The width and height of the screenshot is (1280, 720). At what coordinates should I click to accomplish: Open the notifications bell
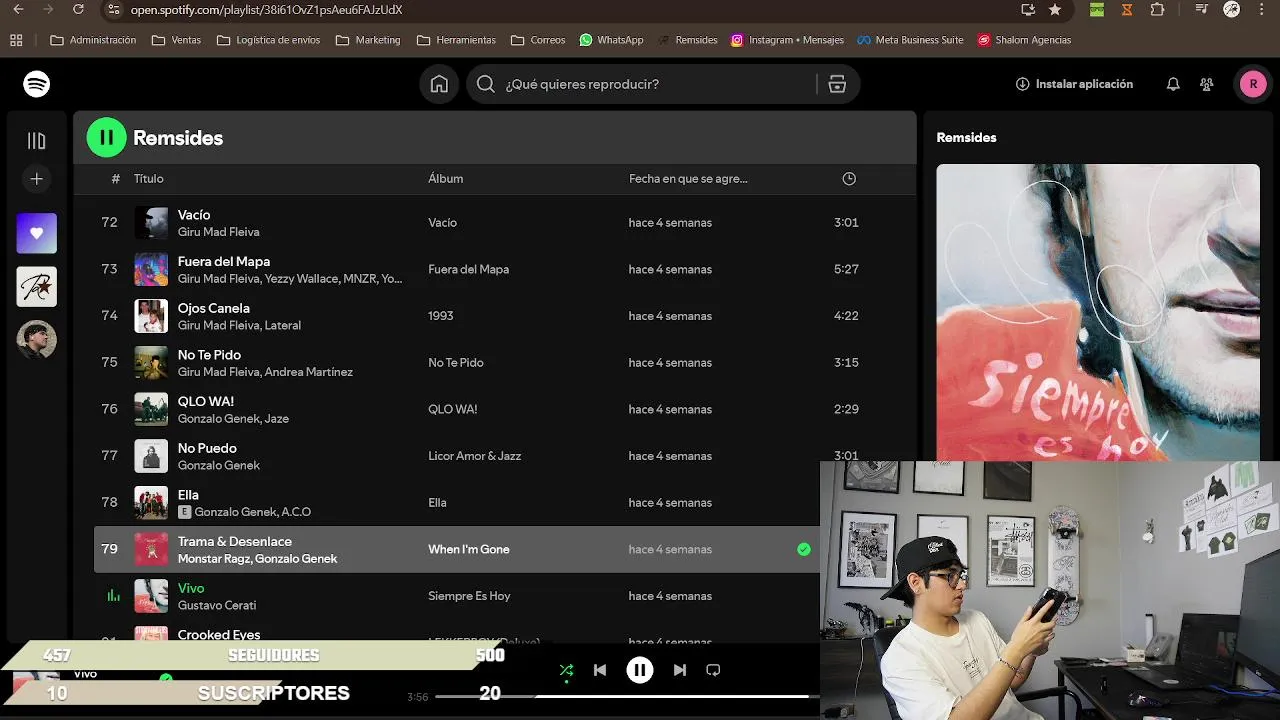tap(1173, 84)
